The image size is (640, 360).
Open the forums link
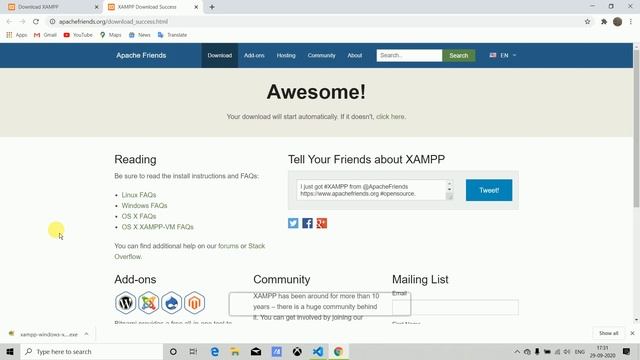pyautogui.click(x=228, y=246)
